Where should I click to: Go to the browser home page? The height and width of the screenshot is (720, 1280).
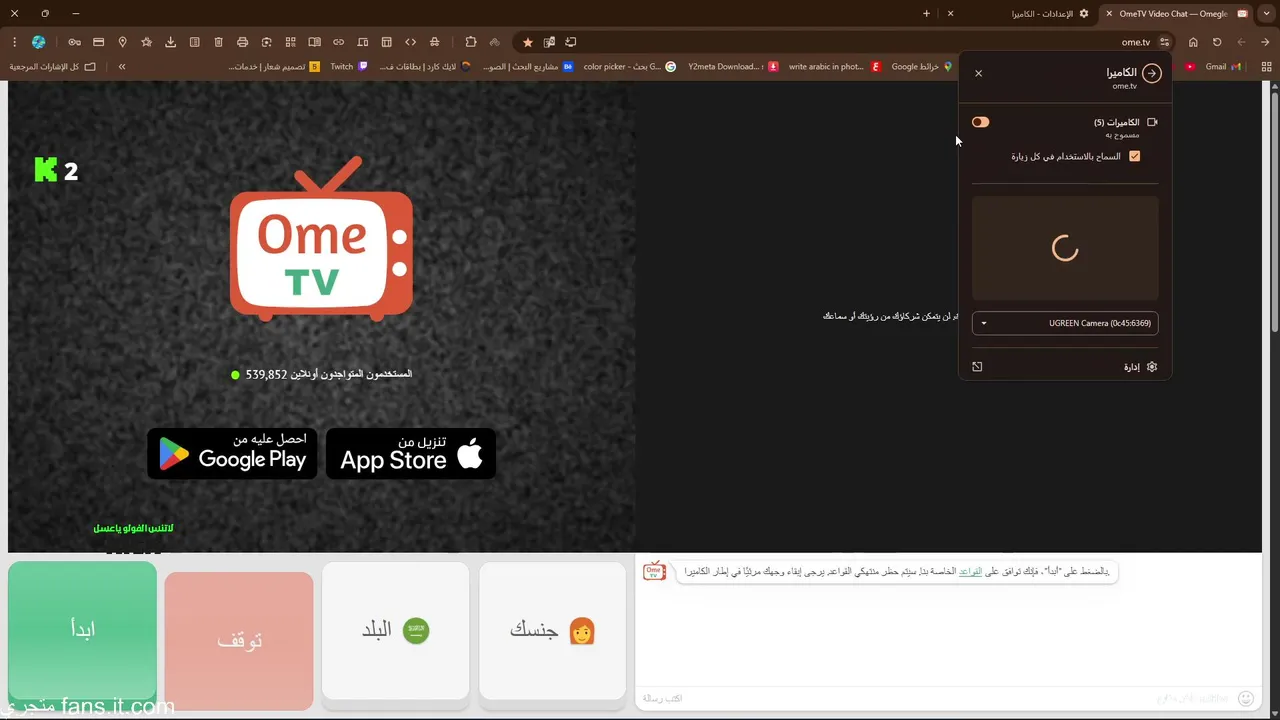(1193, 42)
